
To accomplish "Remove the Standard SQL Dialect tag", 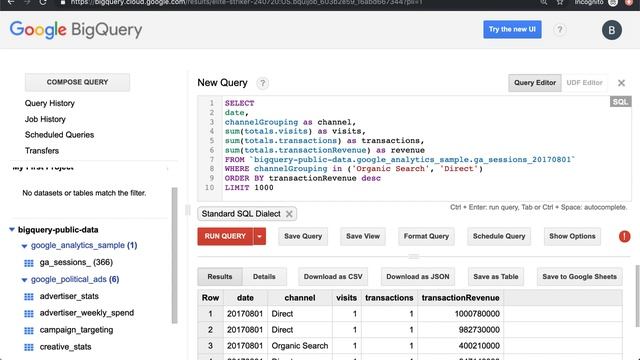I will coord(289,214).
